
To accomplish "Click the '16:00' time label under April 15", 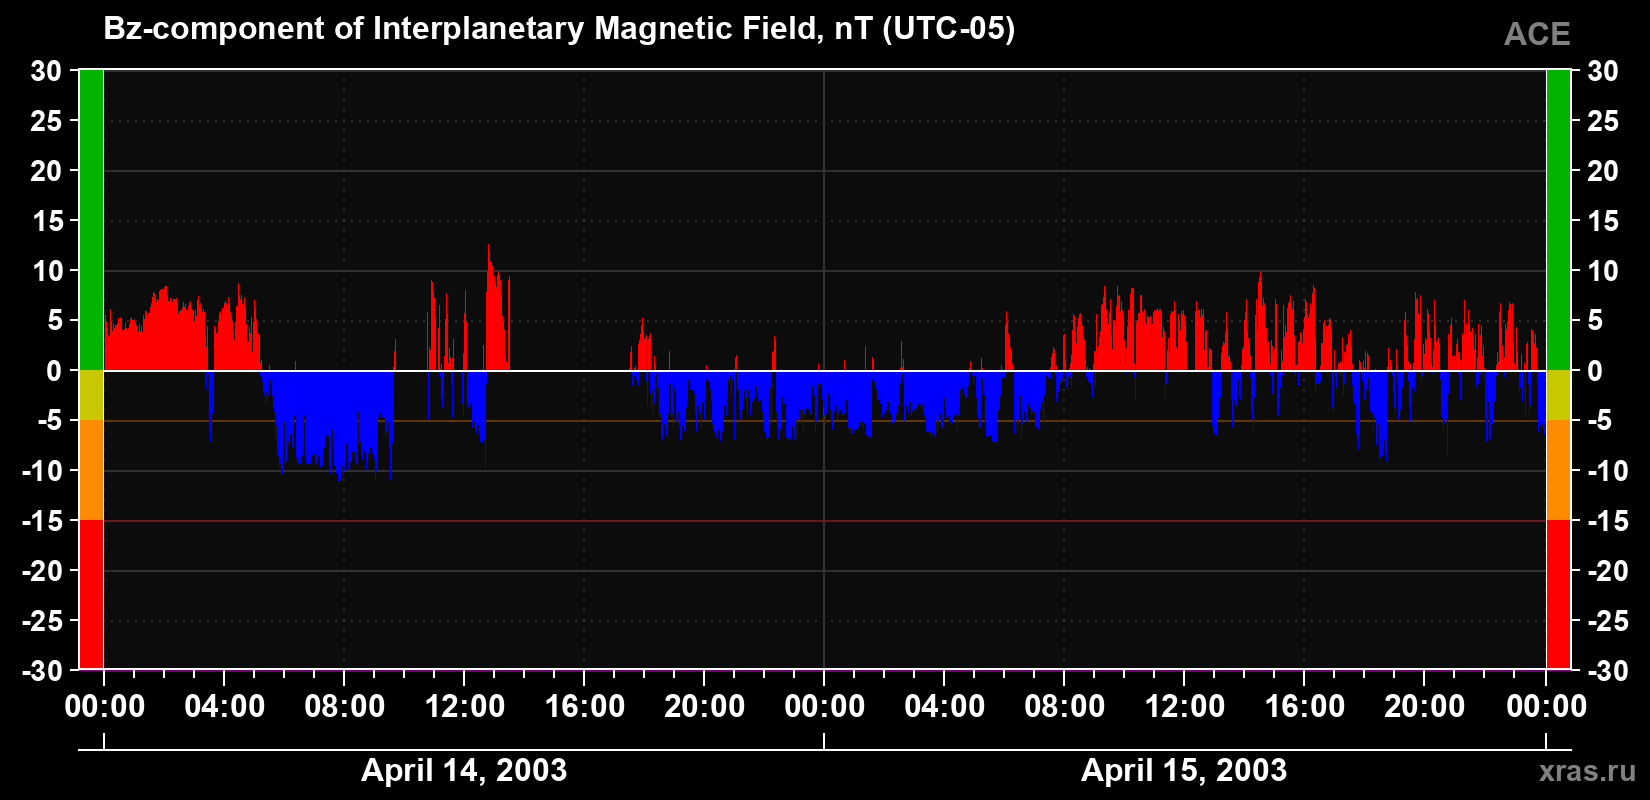I will (1305, 706).
